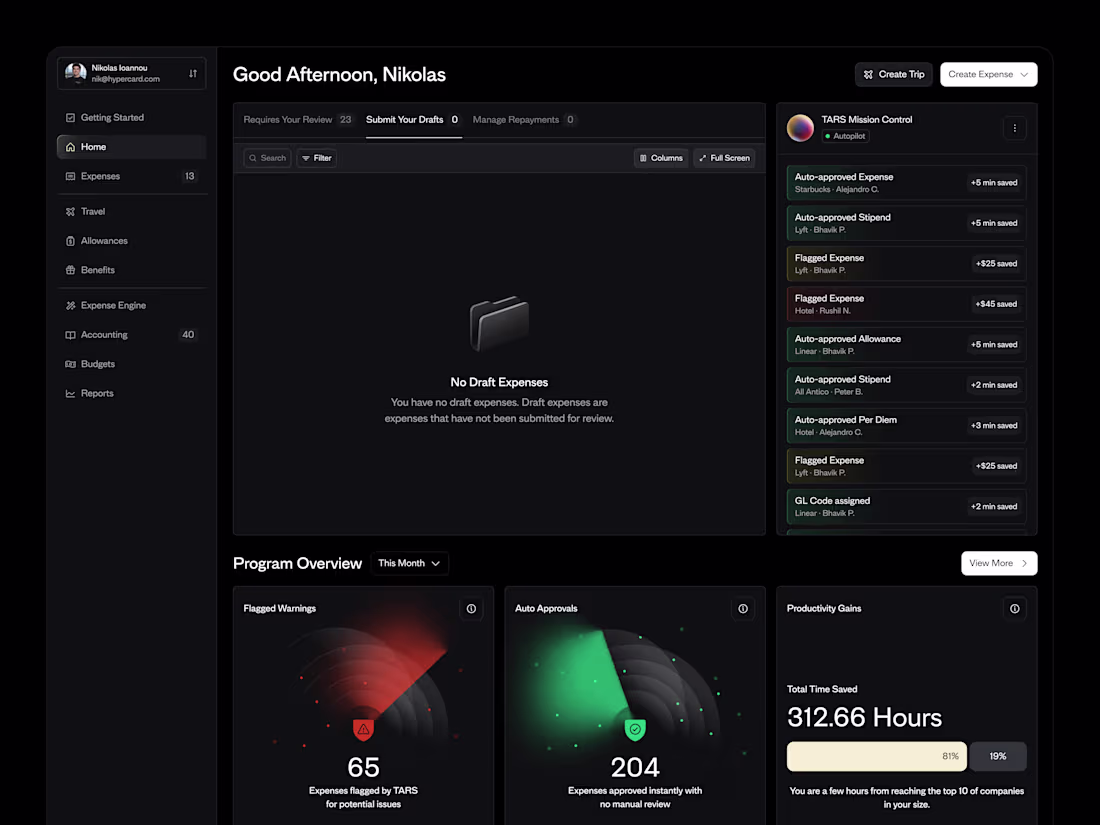1100x825 pixels.
Task: Click the Columns button
Action: [661, 158]
